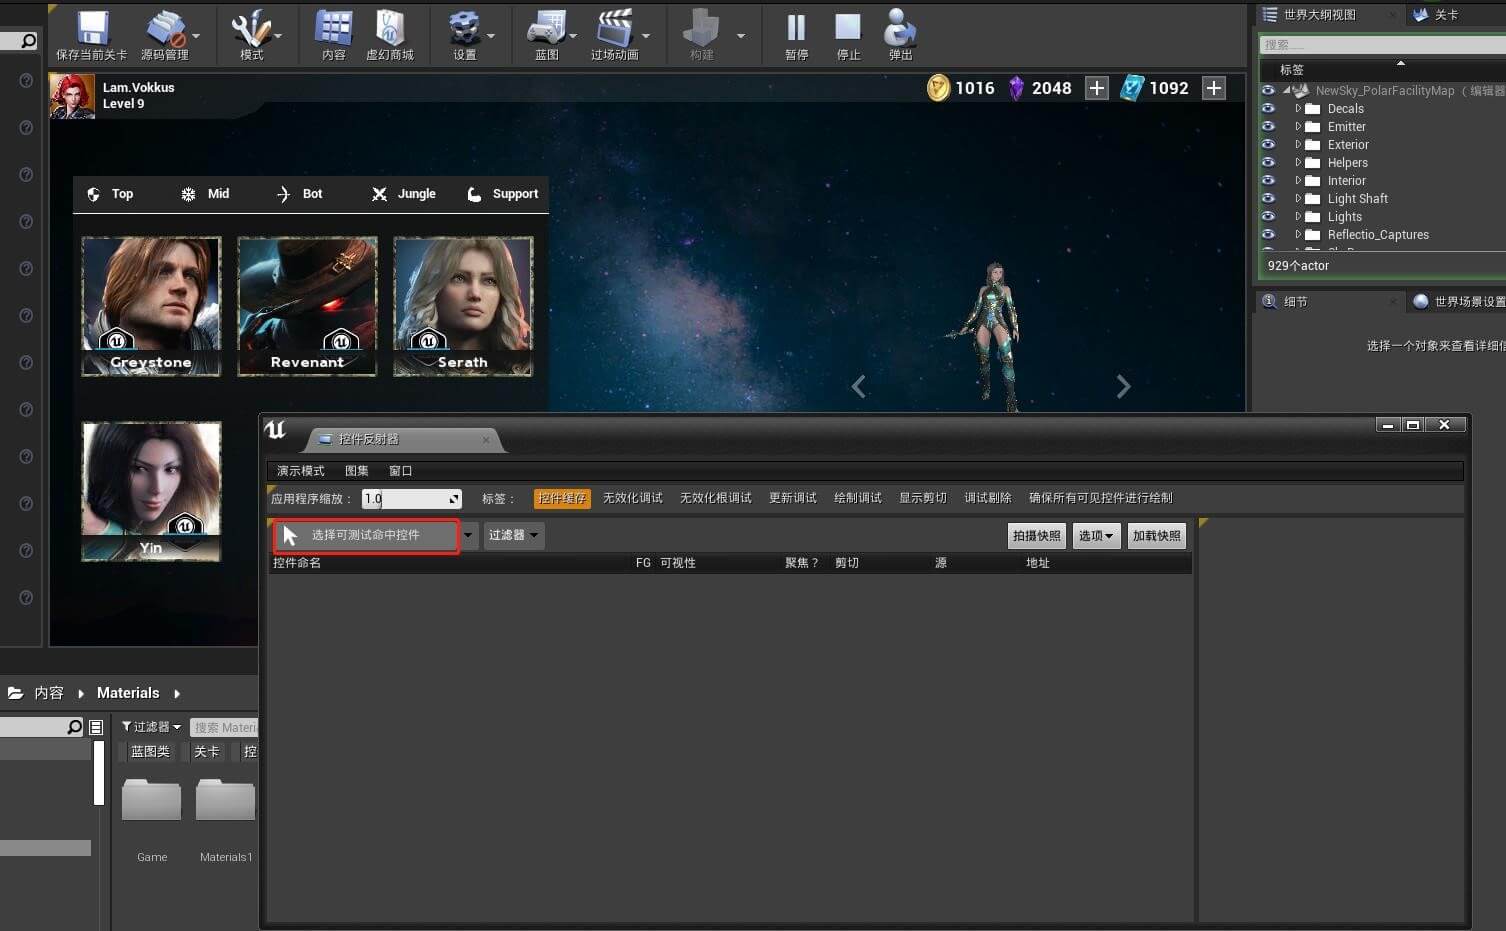Screen dimensions: 1506x931
Task: Open the Blueprints toolbar icon
Action: tap(547, 35)
